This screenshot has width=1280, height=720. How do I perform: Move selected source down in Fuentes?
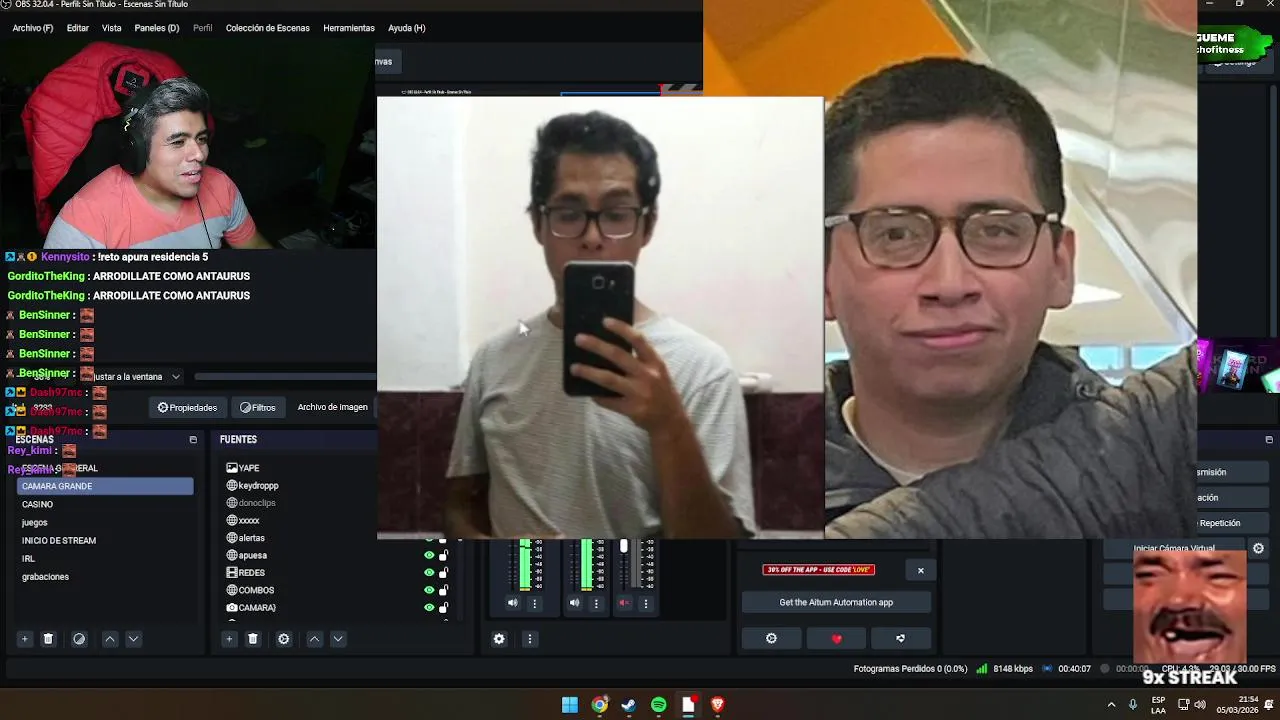click(x=338, y=639)
